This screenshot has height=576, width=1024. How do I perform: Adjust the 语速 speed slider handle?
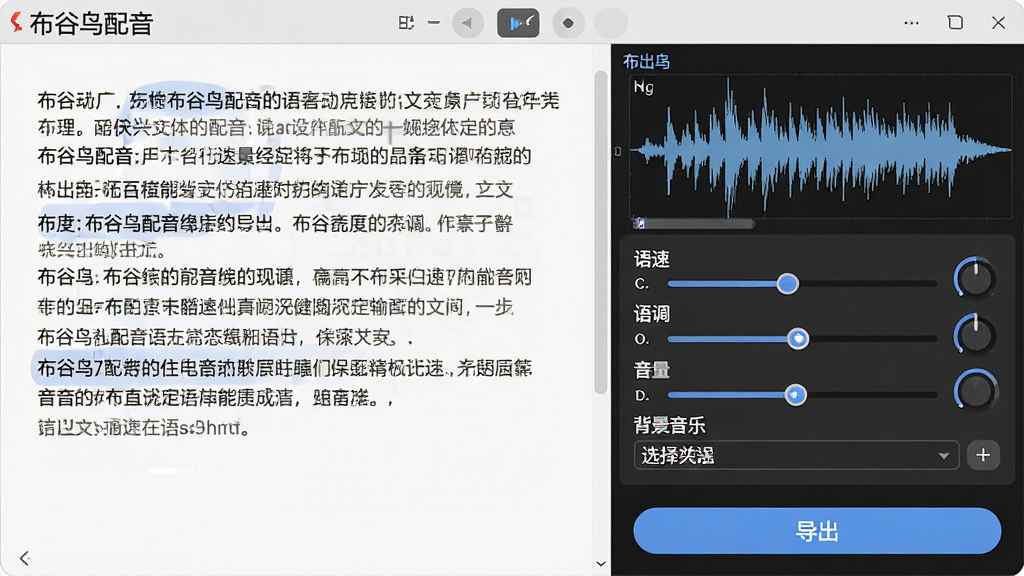pyautogui.click(x=788, y=283)
